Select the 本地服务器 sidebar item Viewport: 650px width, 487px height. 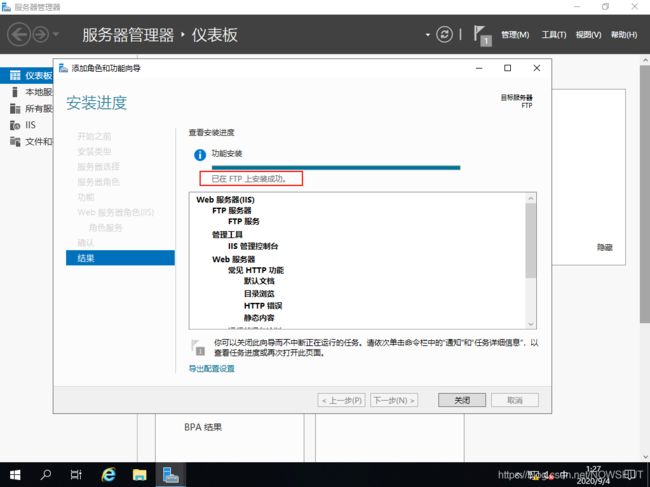pyautogui.click(x=27, y=92)
